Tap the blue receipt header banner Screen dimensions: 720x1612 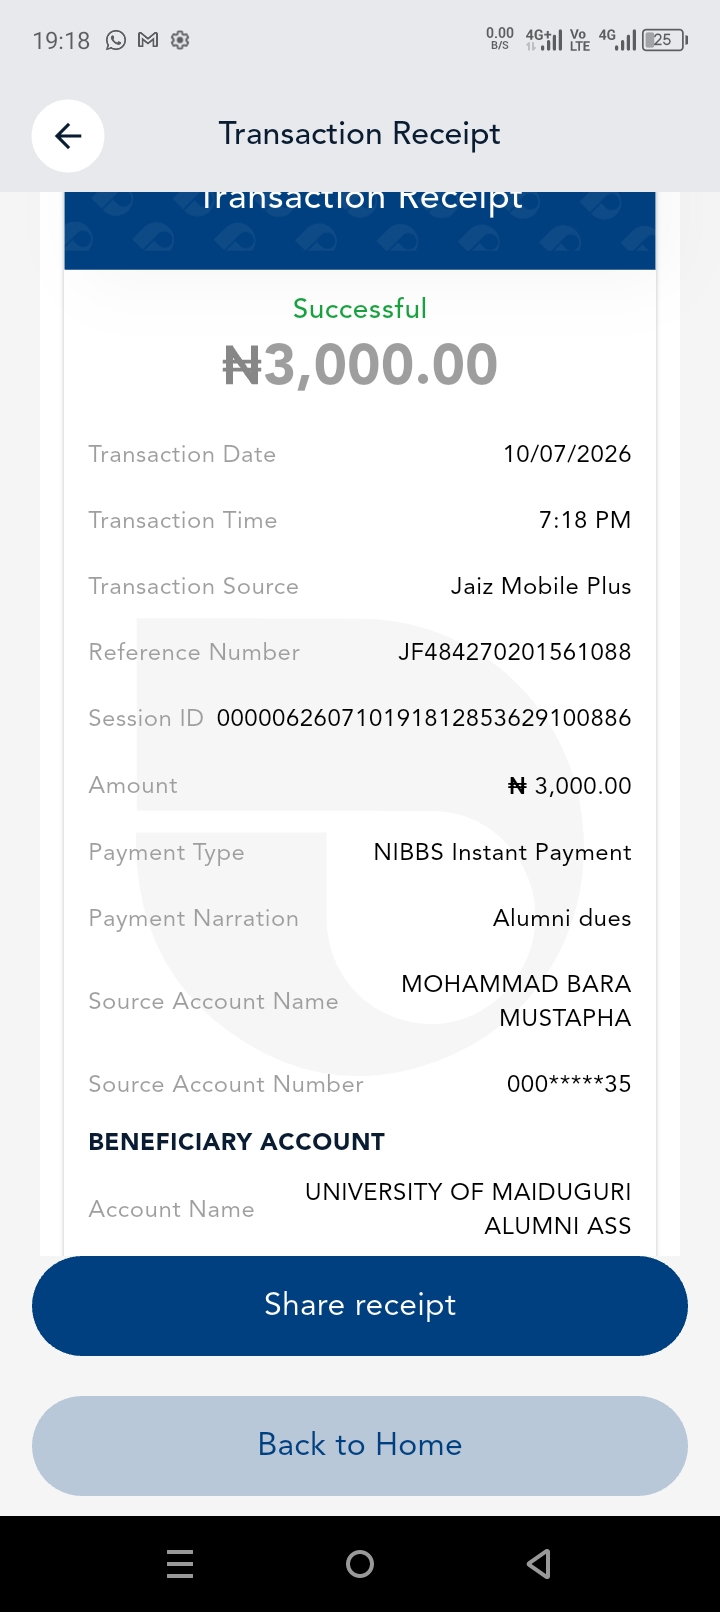pos(360,230)
